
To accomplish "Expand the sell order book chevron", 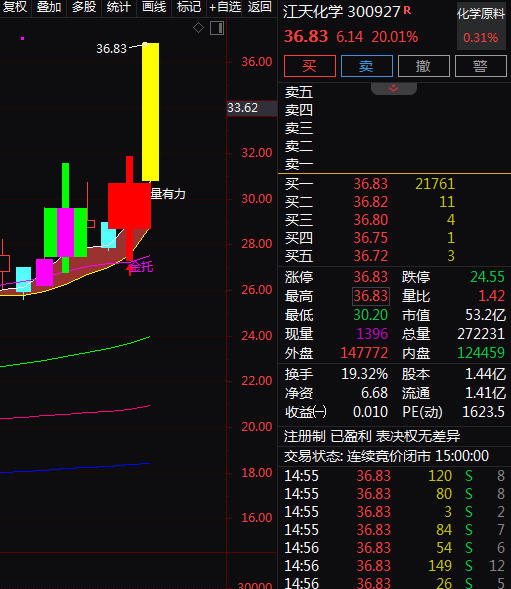I will 393,89.
